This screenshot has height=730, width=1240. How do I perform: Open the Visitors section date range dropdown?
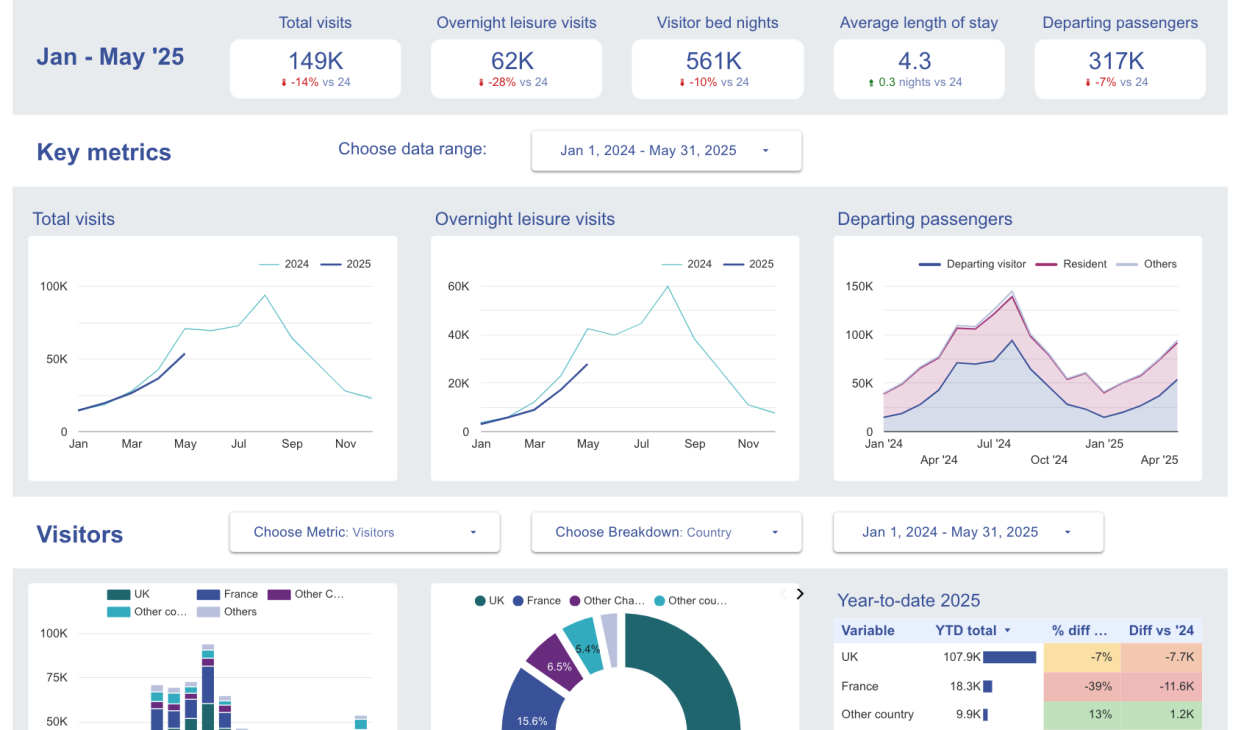click(968, 532)
